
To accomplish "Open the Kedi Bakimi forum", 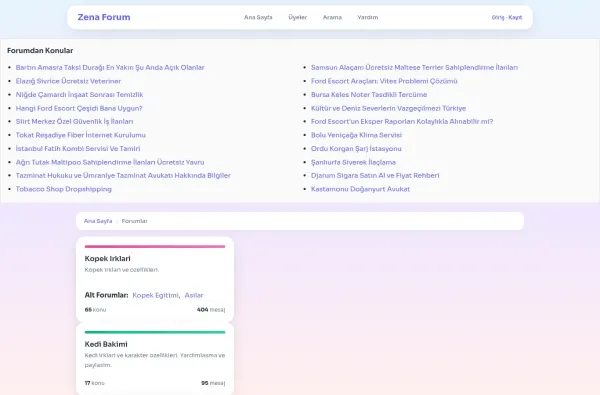I will pyautogui.click(x=106, y=344).
